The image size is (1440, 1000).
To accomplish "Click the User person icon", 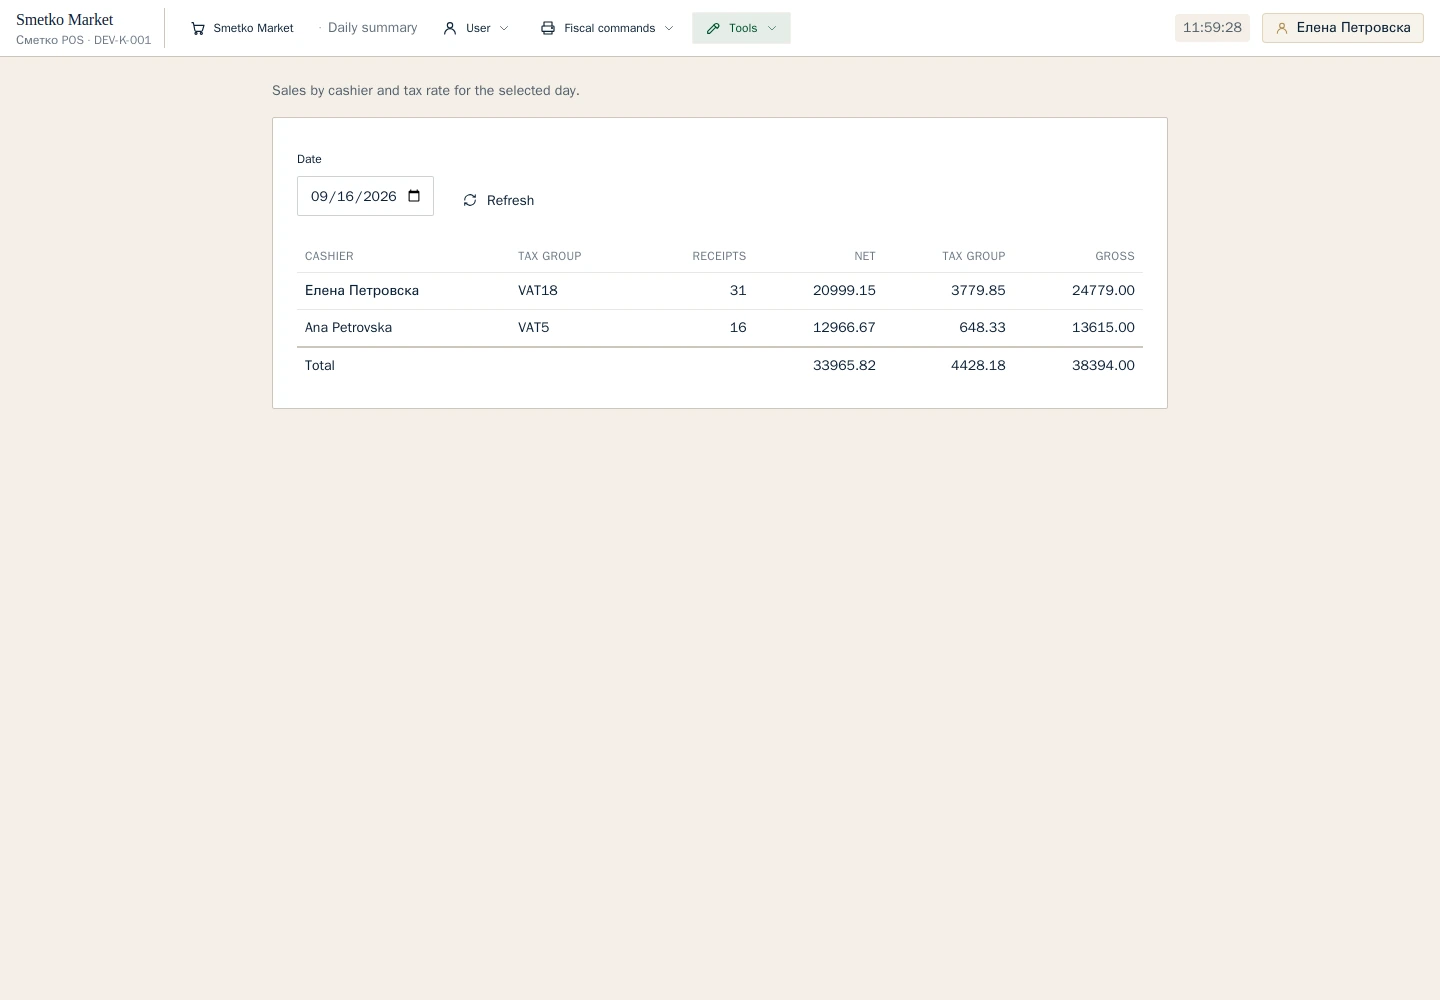I will pos(450,28).
